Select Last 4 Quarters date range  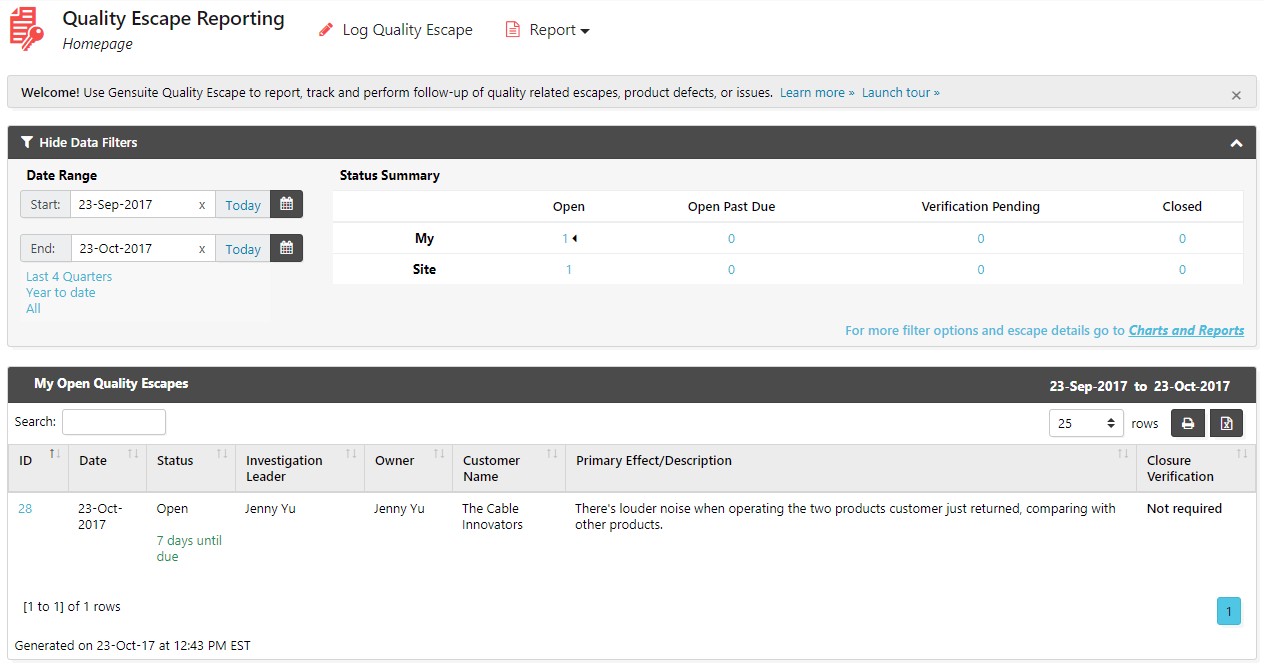69,276
